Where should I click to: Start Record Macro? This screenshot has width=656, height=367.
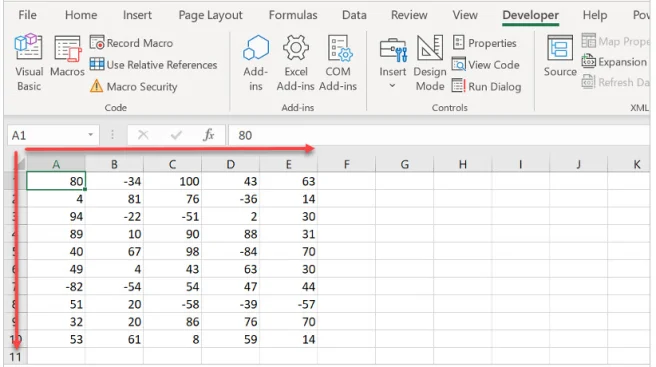[x=131, y=43]
